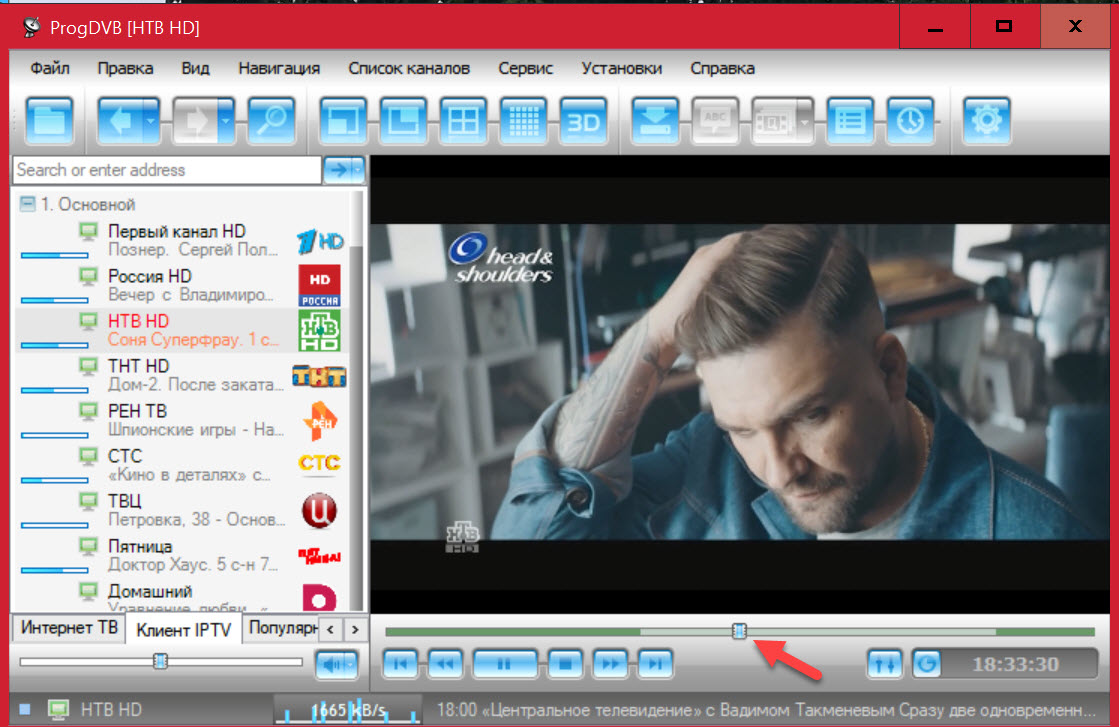Screen dimensions: 1119x727
Task: Click the timeshift seek slider handle
Action: [739, 631]
